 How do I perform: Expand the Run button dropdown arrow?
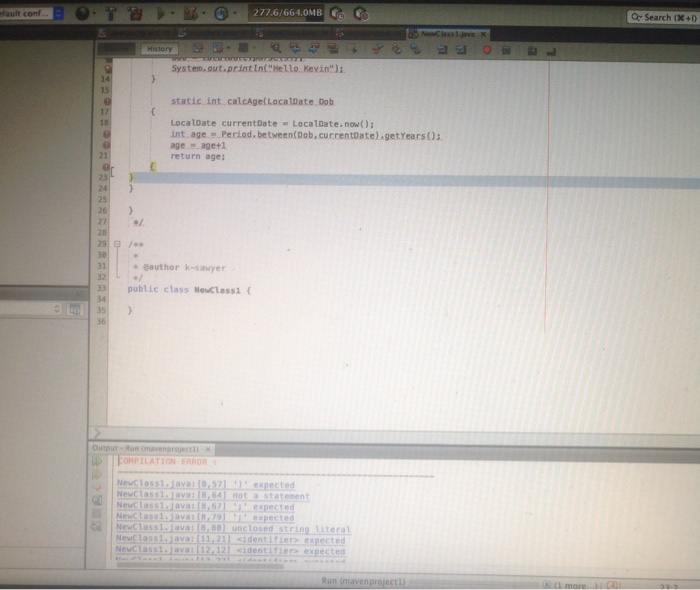(x=172, y=14)
